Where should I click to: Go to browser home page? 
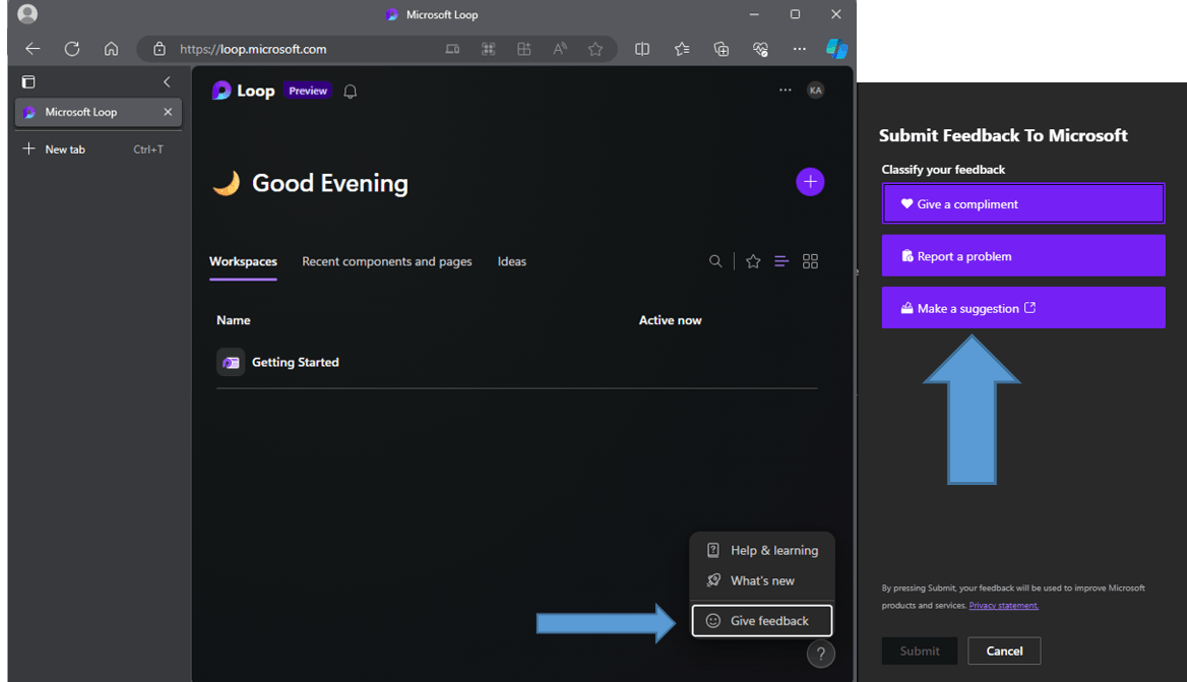[111, 49]
